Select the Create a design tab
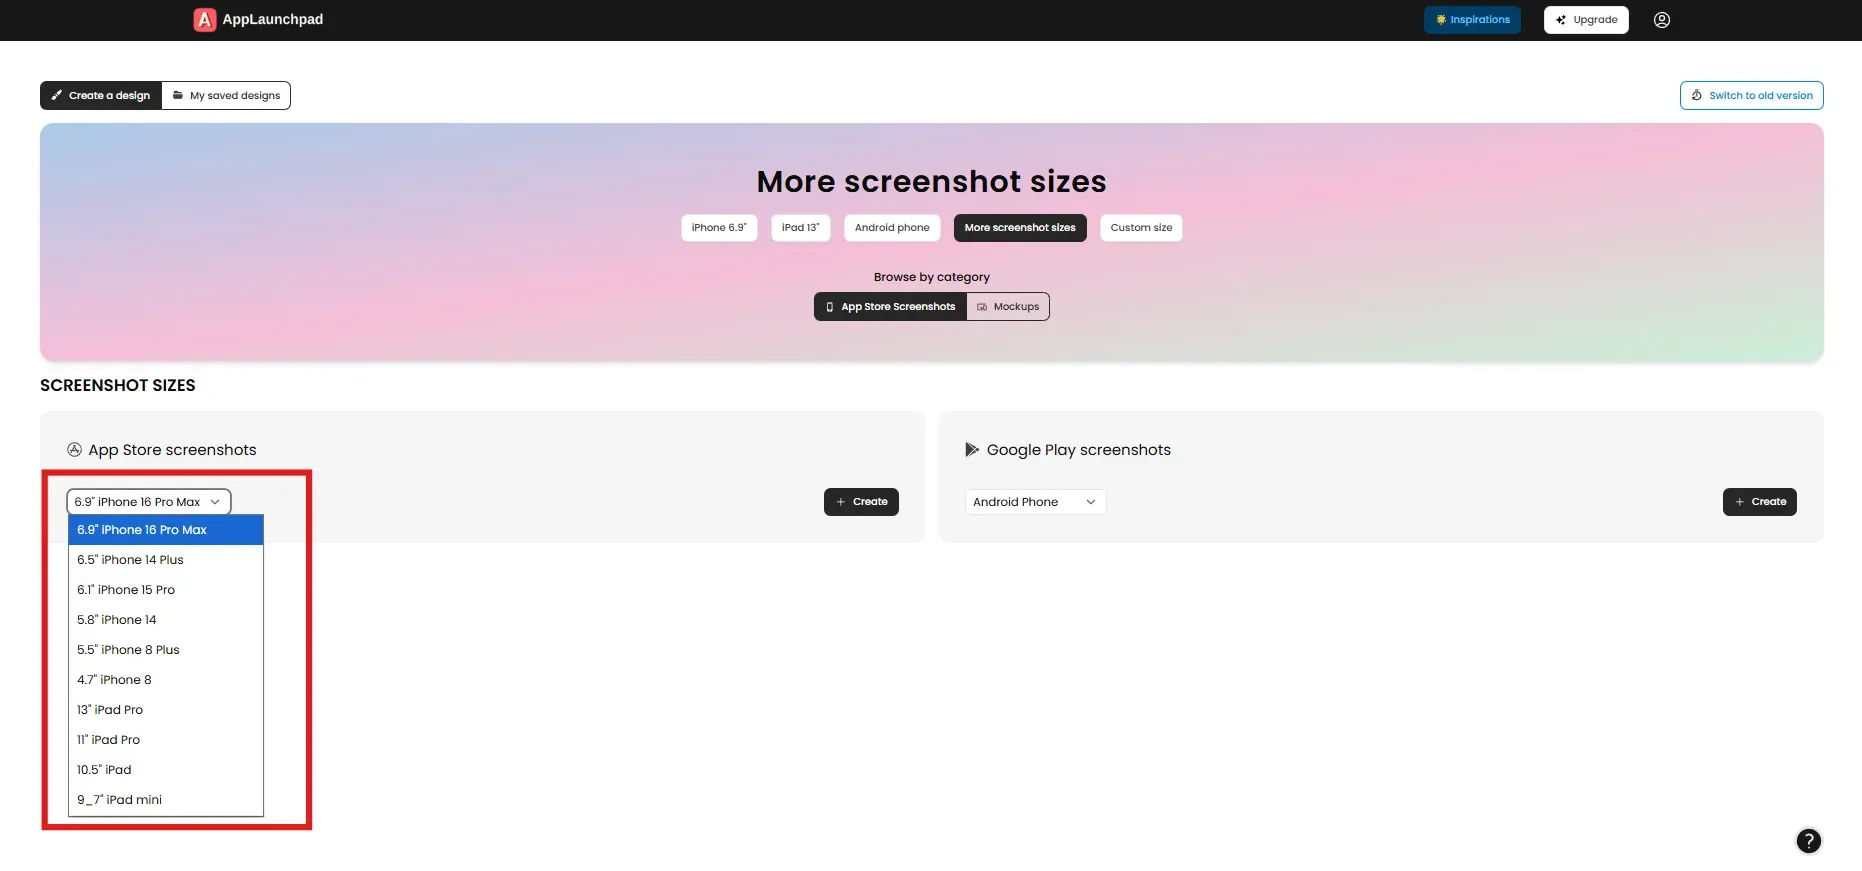This screenshot has height=871, width=1862. 101,96
